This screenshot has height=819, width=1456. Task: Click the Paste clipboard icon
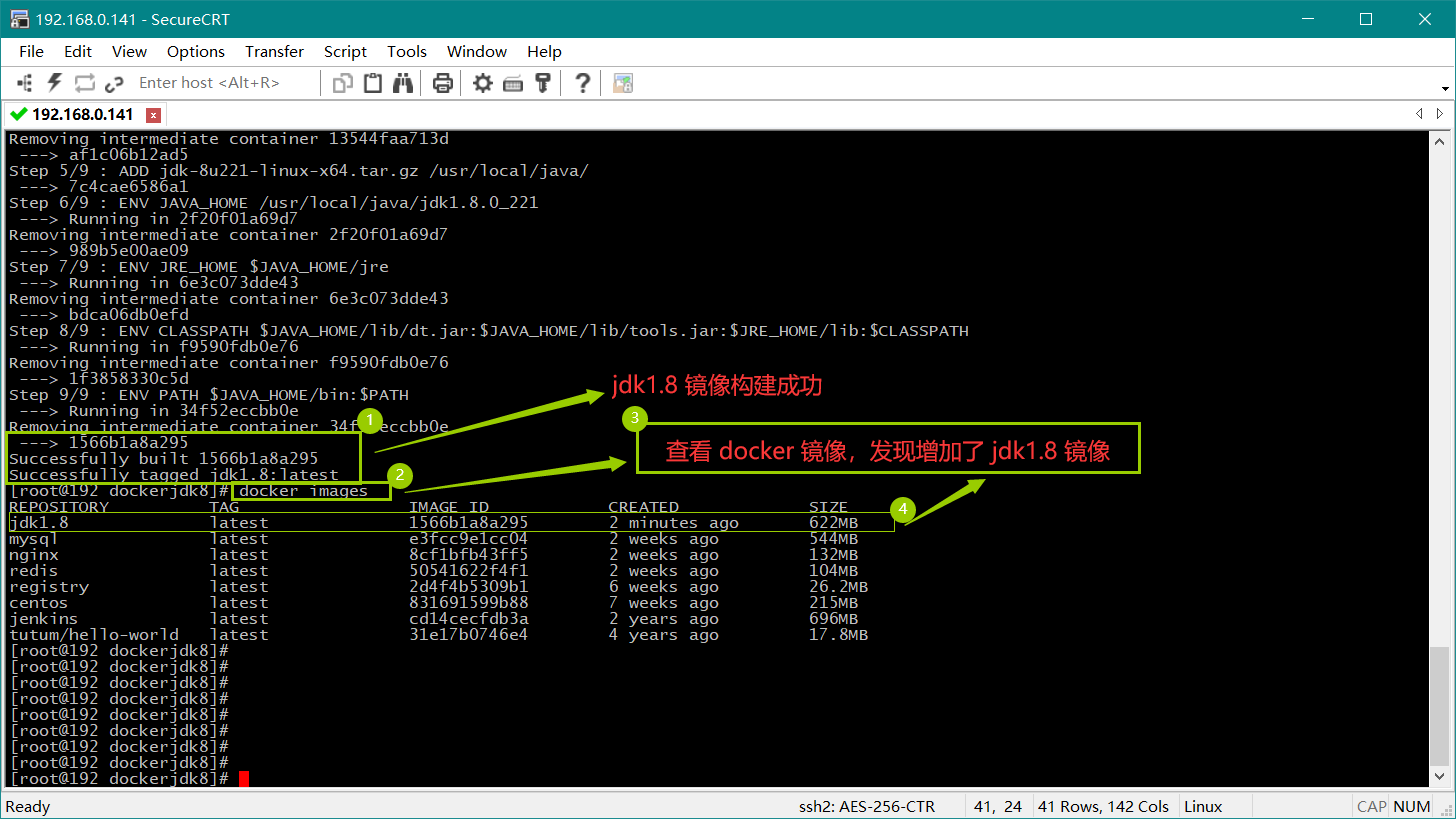coord(373,83)
